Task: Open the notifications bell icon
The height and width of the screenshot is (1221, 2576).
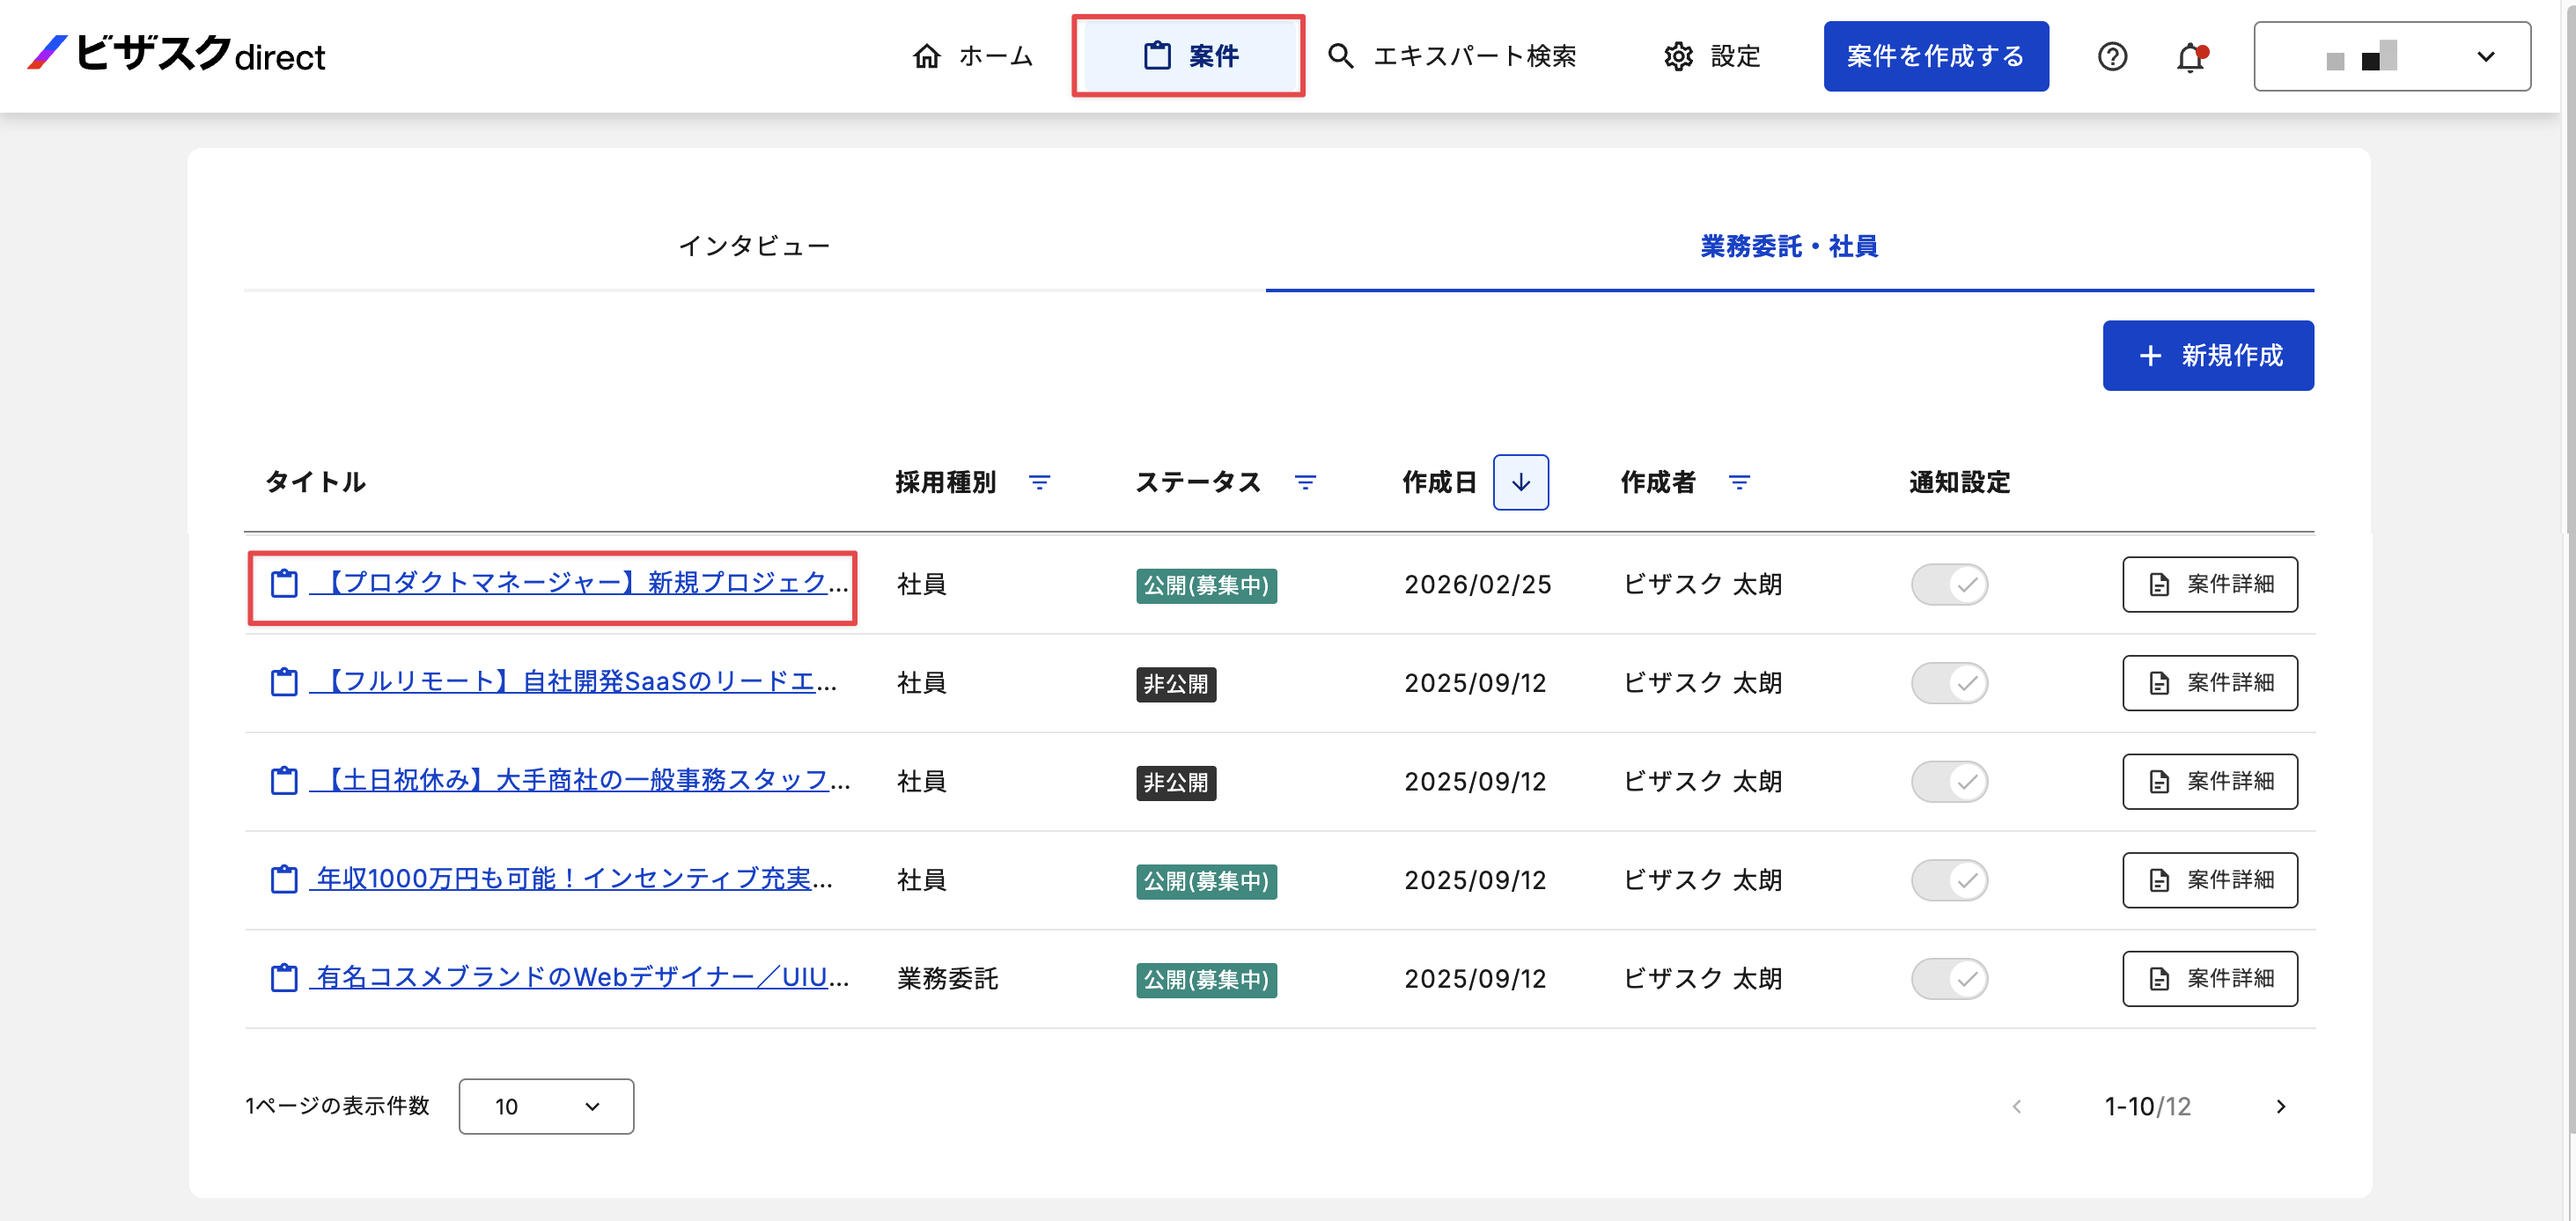Action: pyautogui.click(x=2191, y=57)
